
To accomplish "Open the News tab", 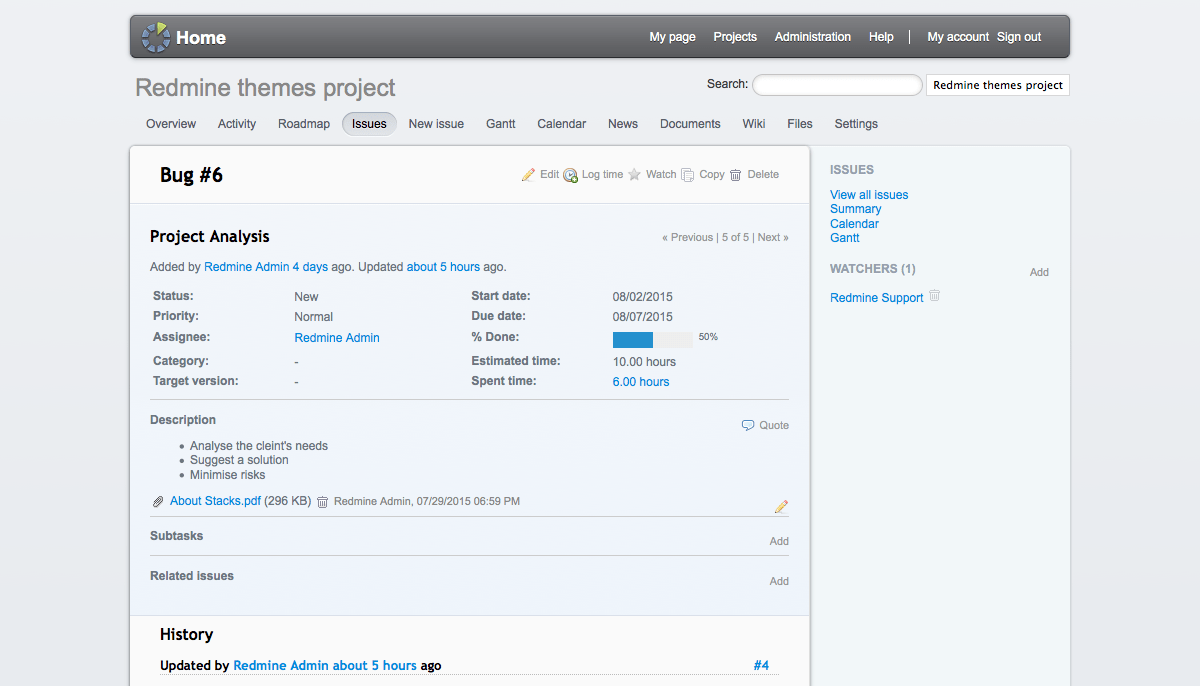I will click(x=623, y=124).
